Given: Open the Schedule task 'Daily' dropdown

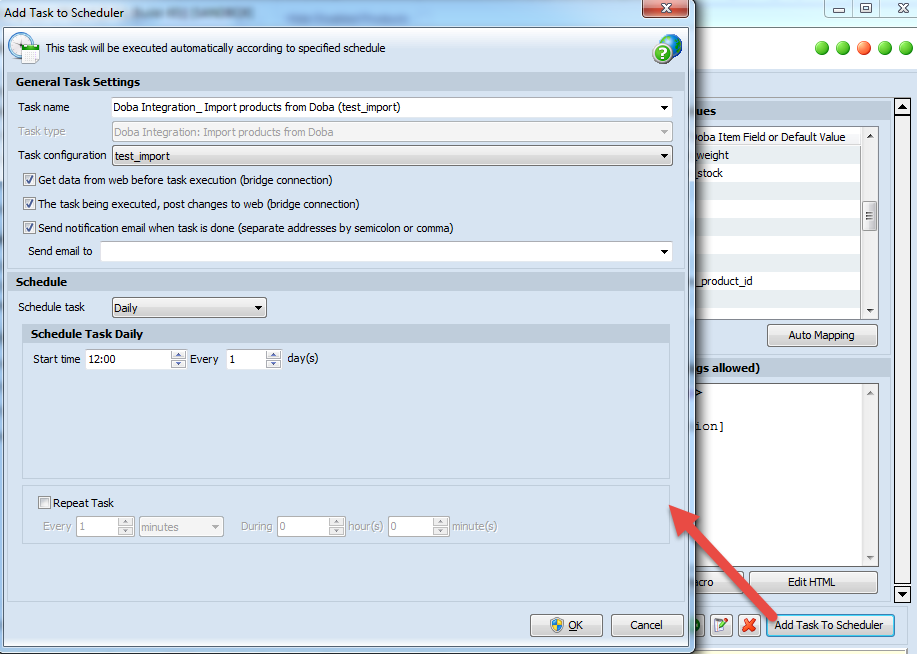Looking at the screenshot, I should point(189,308).
